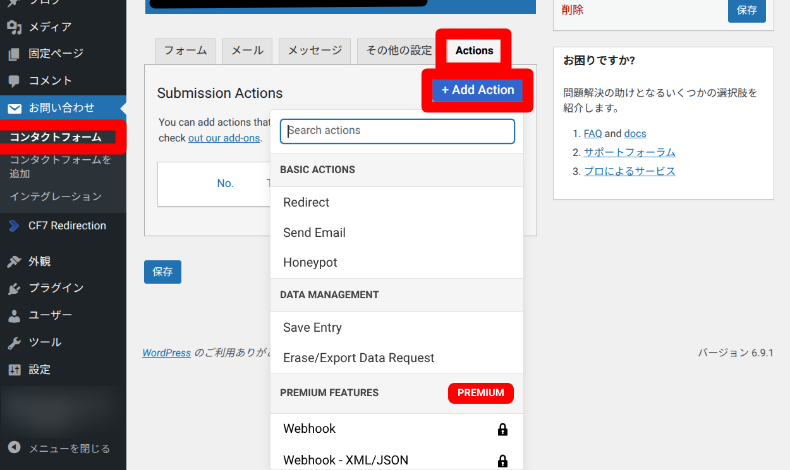Click the PREMIUM FEATURES section label
790x470 pixels.
(x=330, y=393)
